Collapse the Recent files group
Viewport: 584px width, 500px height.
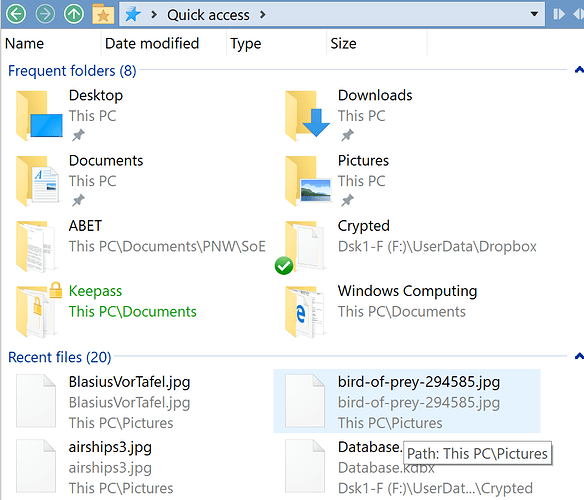(579, 356)
